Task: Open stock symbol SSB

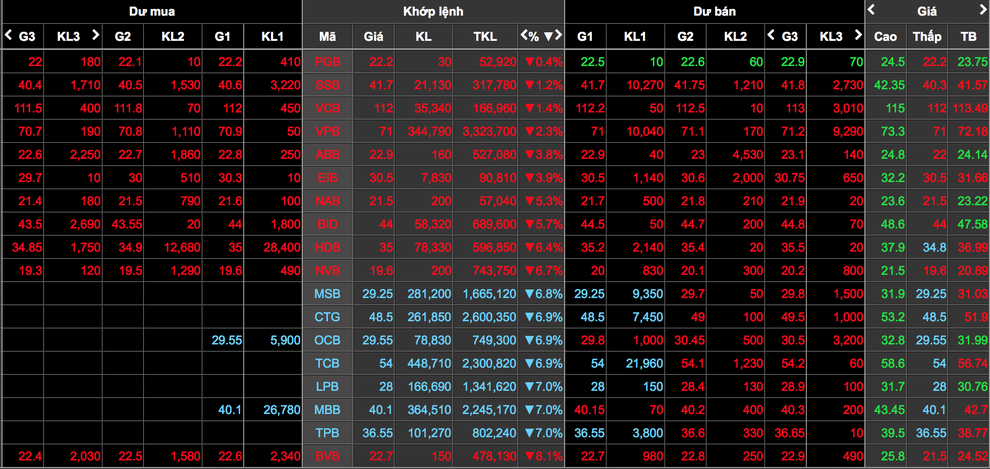Action: (327, 85)
